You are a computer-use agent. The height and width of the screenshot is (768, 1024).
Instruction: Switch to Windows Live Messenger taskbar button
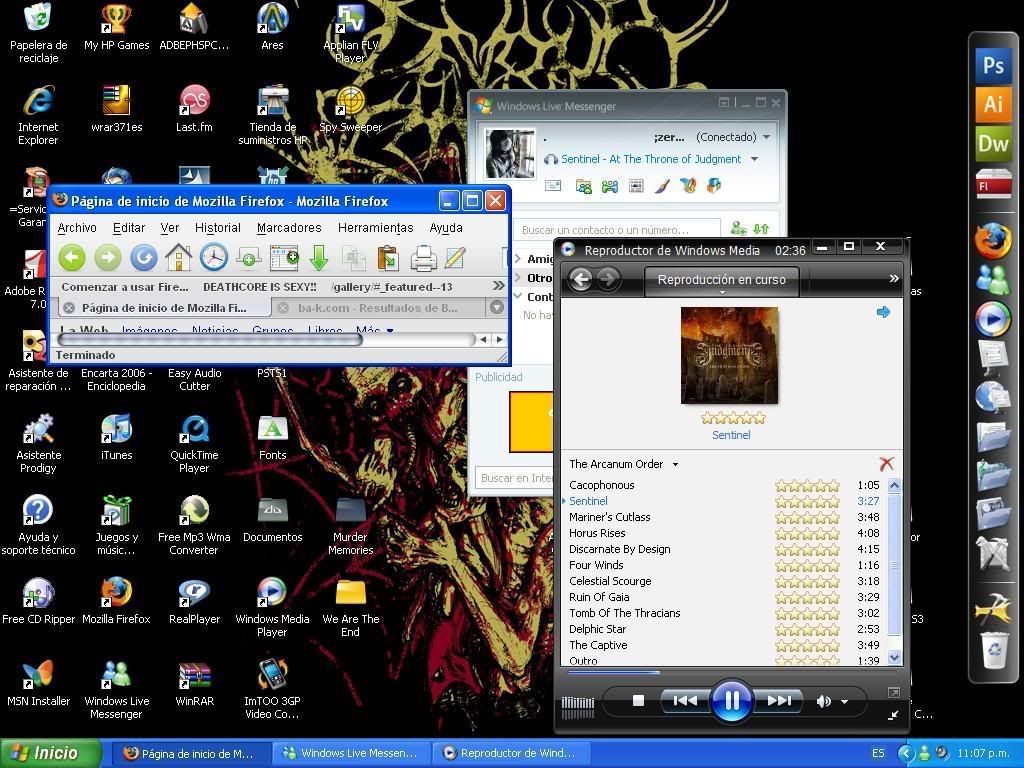pyautogui.click(x=351, y=753)
